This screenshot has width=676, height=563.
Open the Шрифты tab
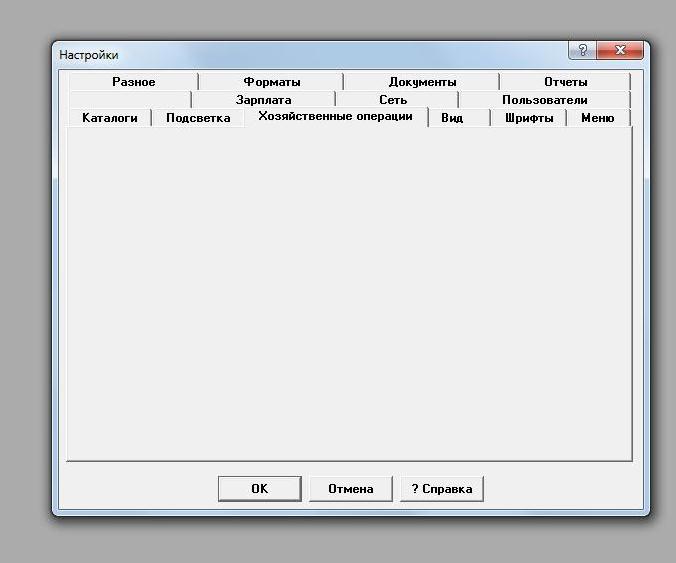click(529, 118)
